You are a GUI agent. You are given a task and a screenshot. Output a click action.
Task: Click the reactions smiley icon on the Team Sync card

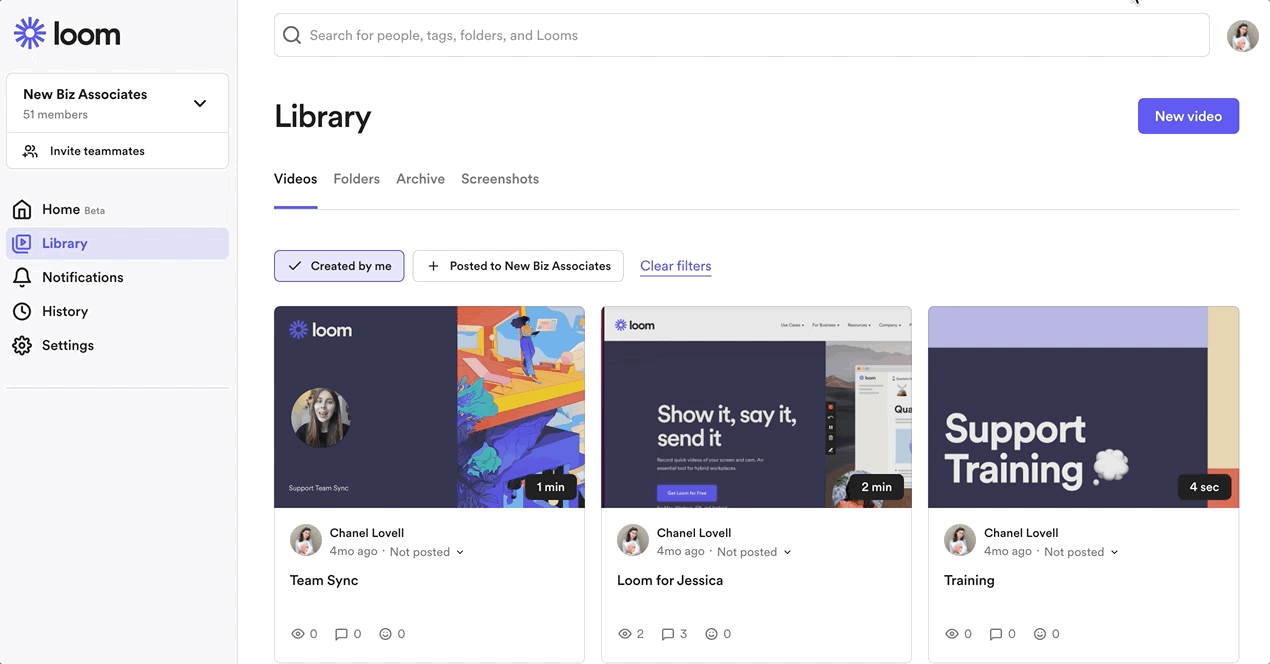385,634
